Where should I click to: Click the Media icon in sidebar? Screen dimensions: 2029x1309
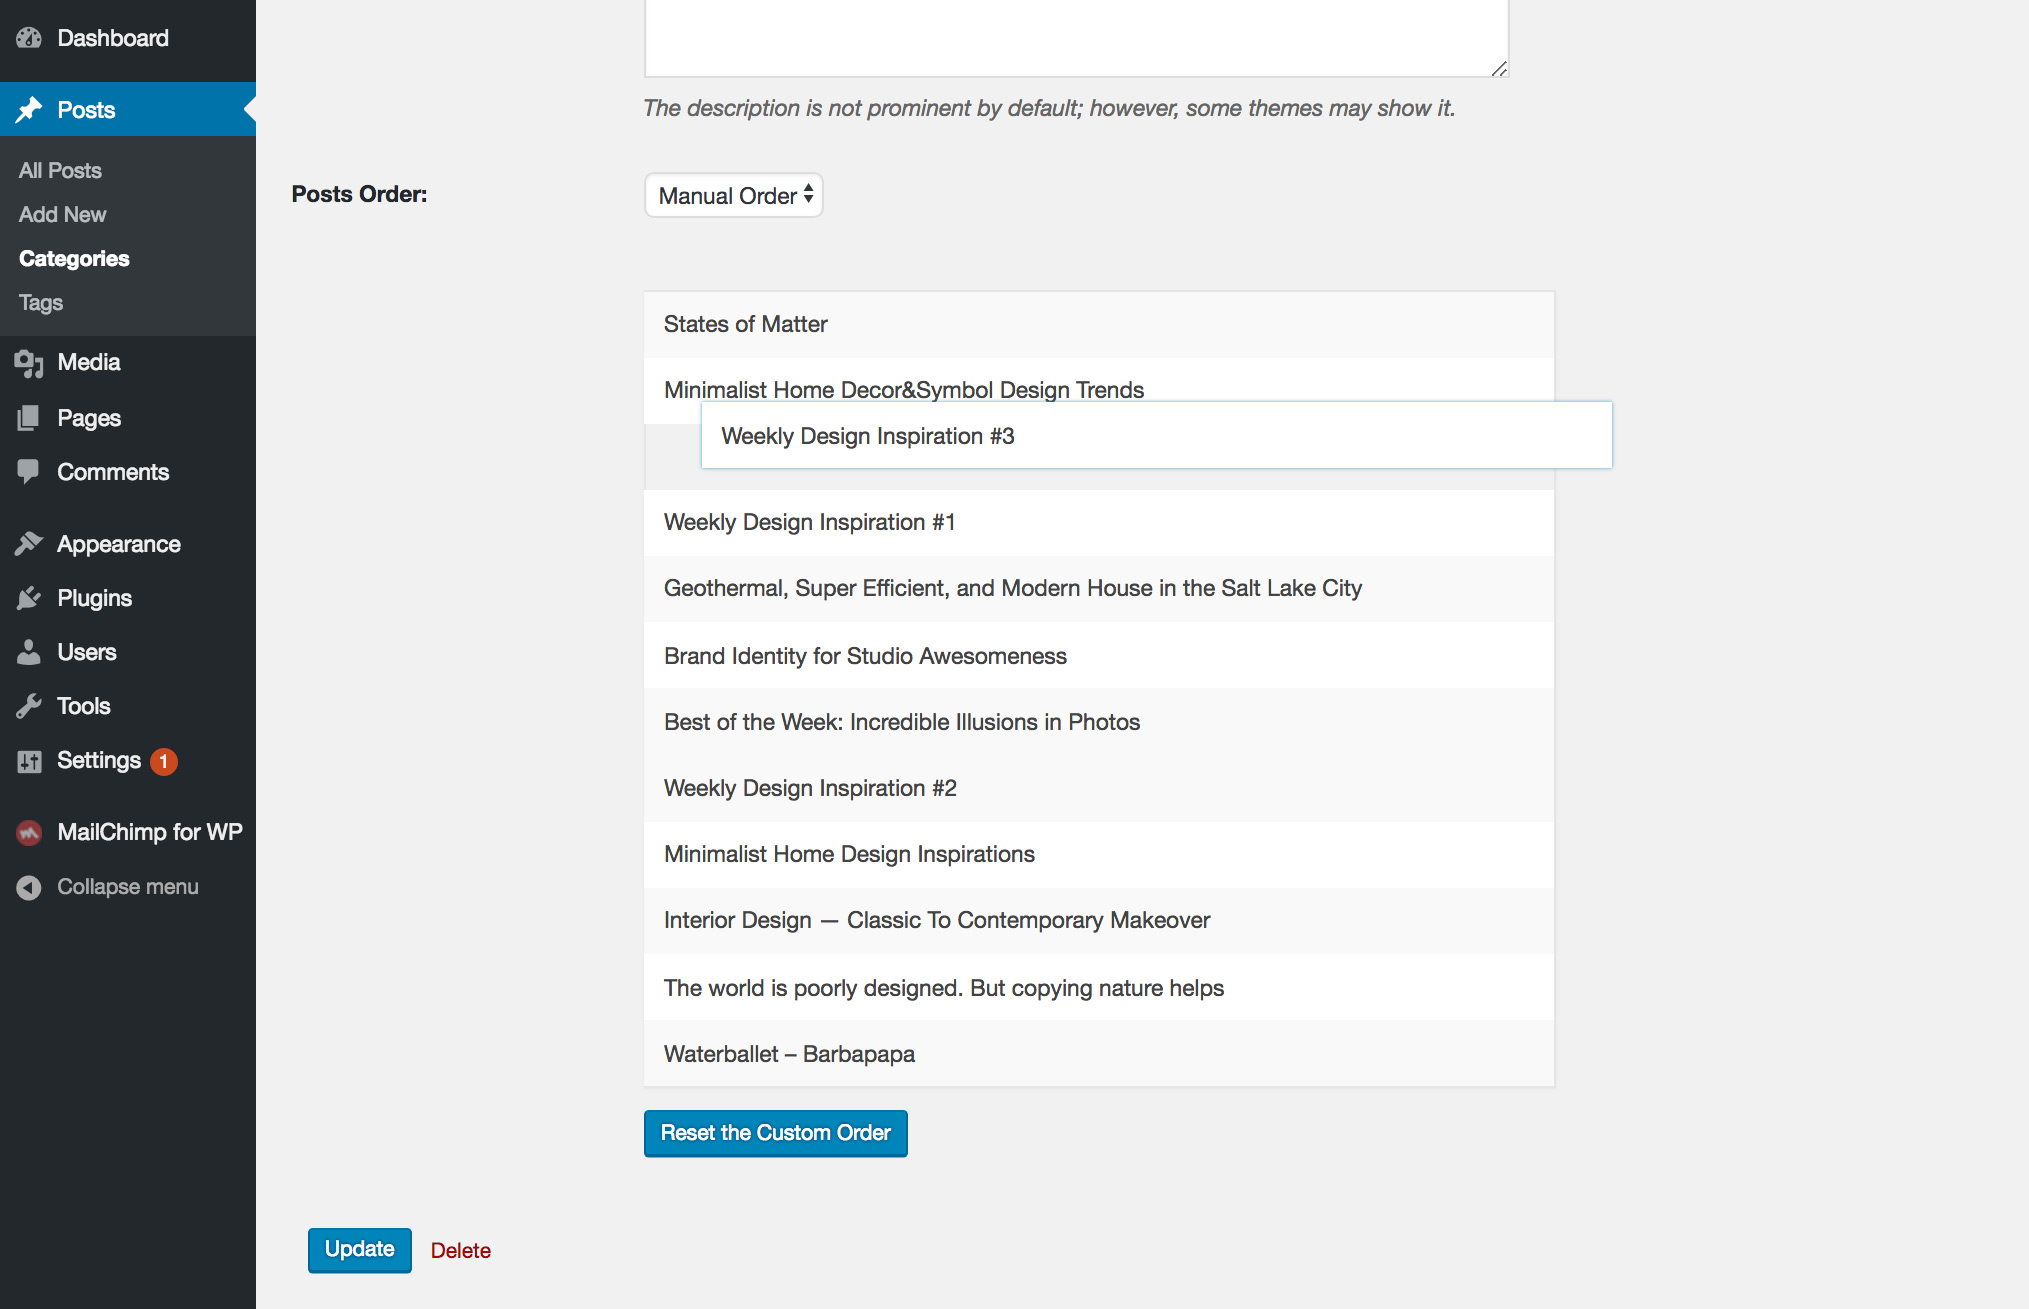pyautogui.click(x=29, y=363)
